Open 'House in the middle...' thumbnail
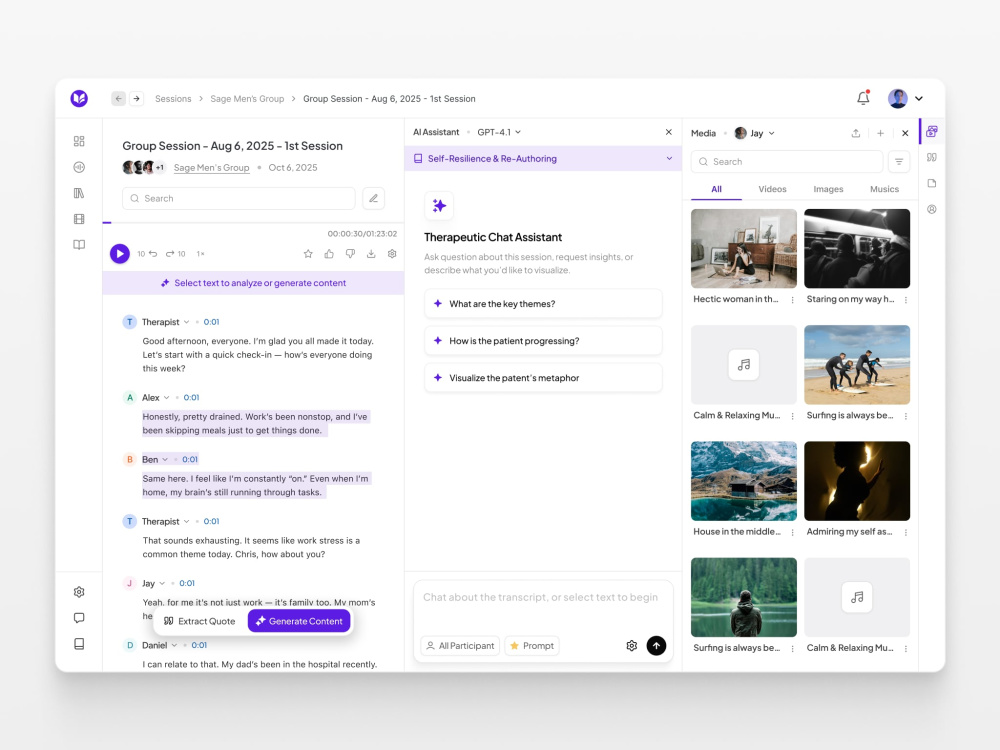 pyautogui.click(x=744, y=481)
